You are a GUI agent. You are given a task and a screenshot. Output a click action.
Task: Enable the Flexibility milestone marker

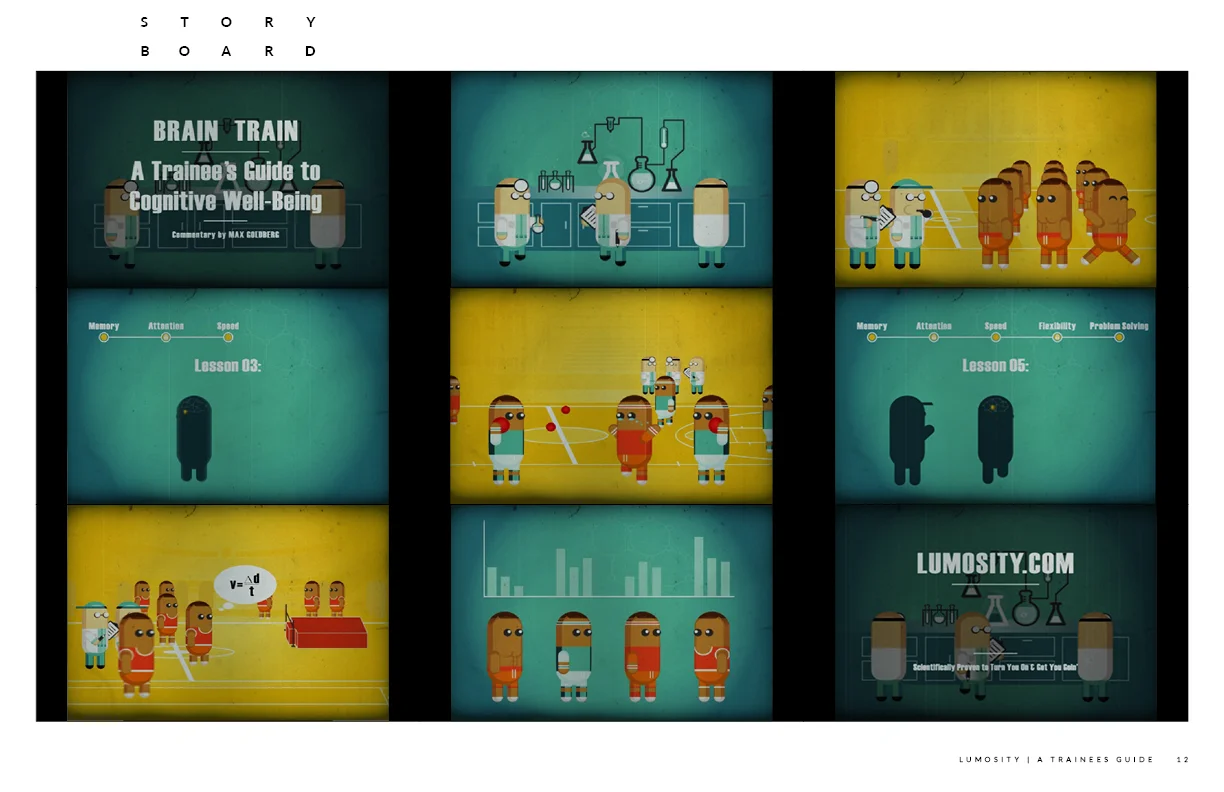[x=1057, y=337]
